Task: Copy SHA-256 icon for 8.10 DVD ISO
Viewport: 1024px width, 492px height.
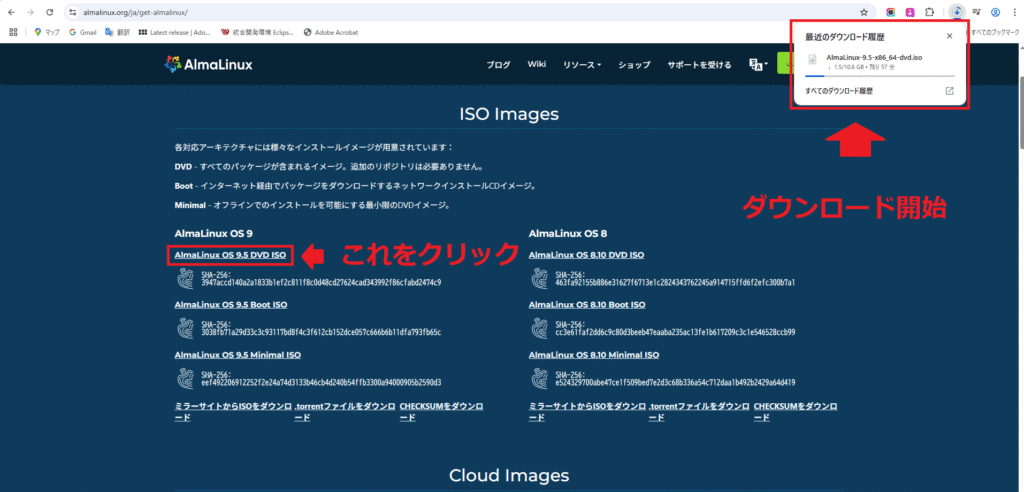Action: (539, 279)
